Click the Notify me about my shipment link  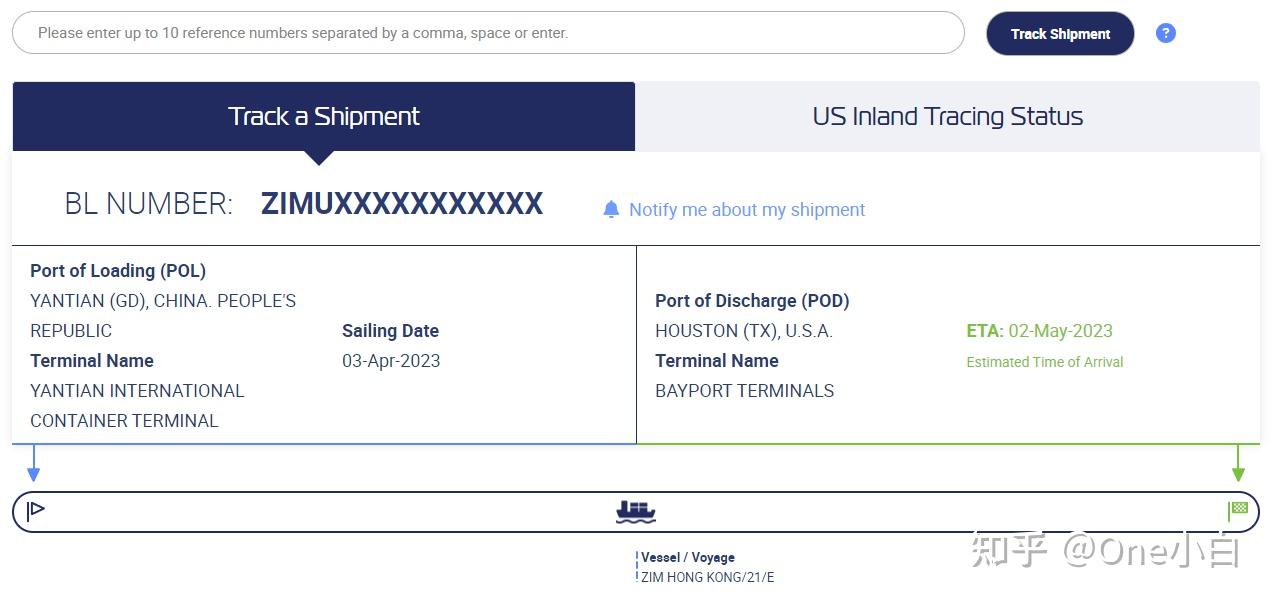[747, 210]
